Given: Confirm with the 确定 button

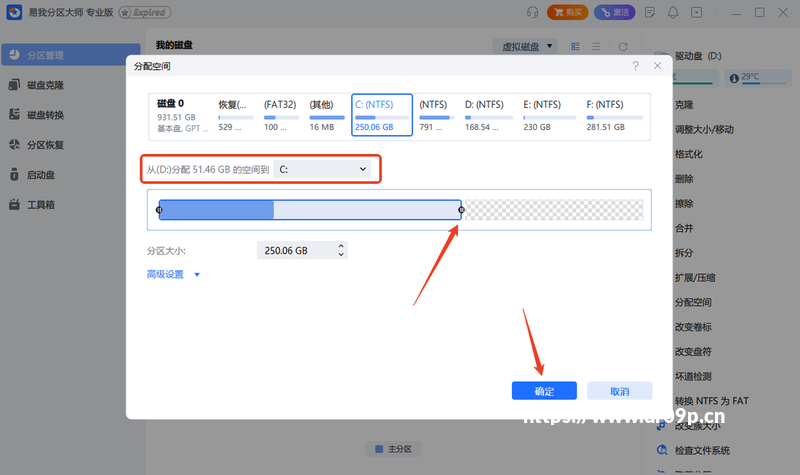Looking at the screenshot, I should coord(544,391).
